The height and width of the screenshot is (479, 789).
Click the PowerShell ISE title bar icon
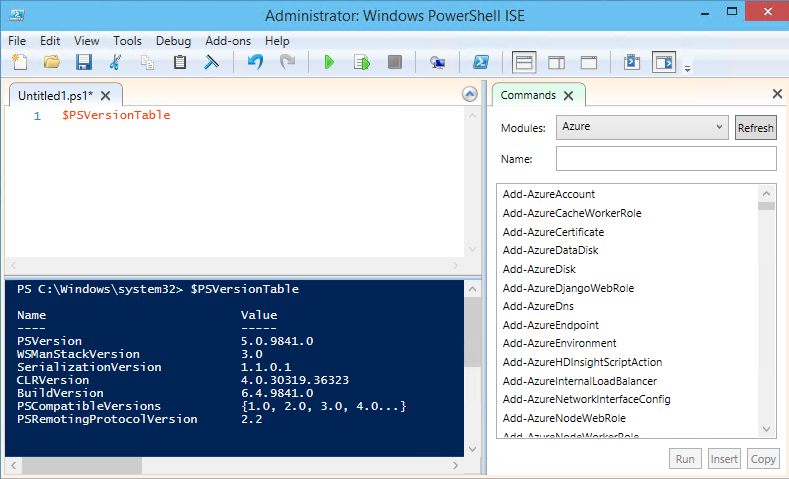(17, 15)
